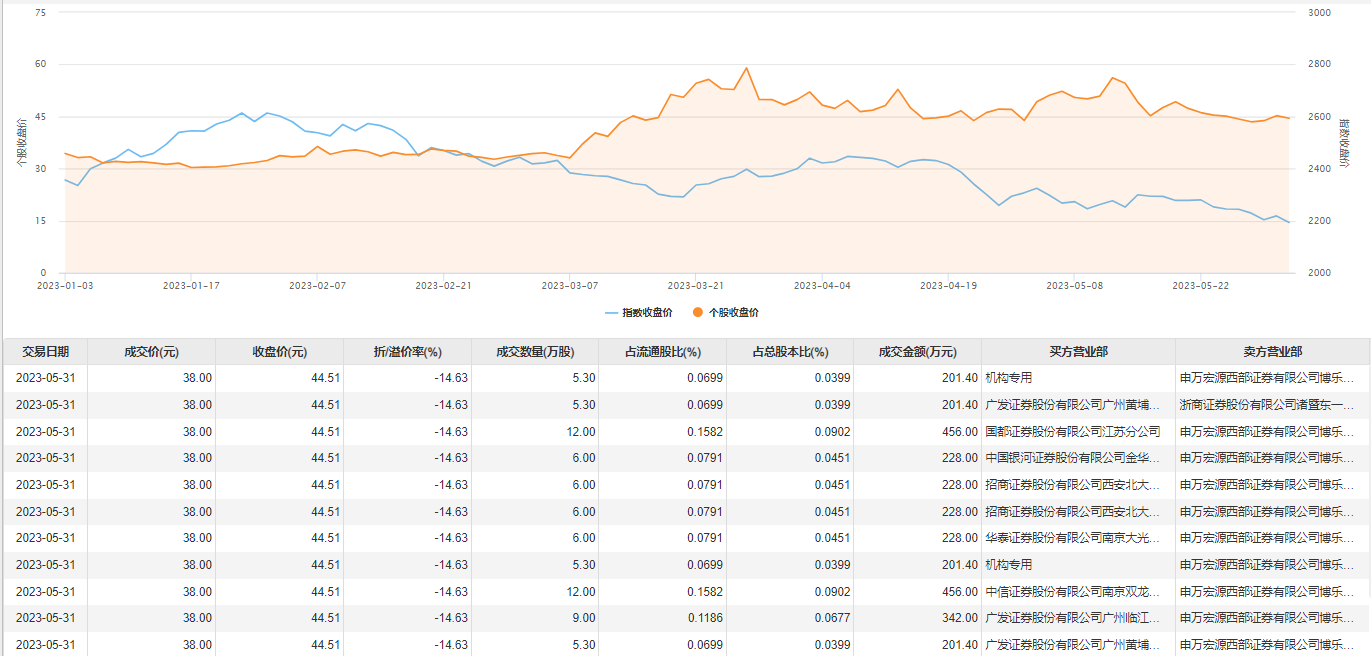Sort by the 收盘价(元) column header
The image size is (1371, 656).
coord(280,352)
